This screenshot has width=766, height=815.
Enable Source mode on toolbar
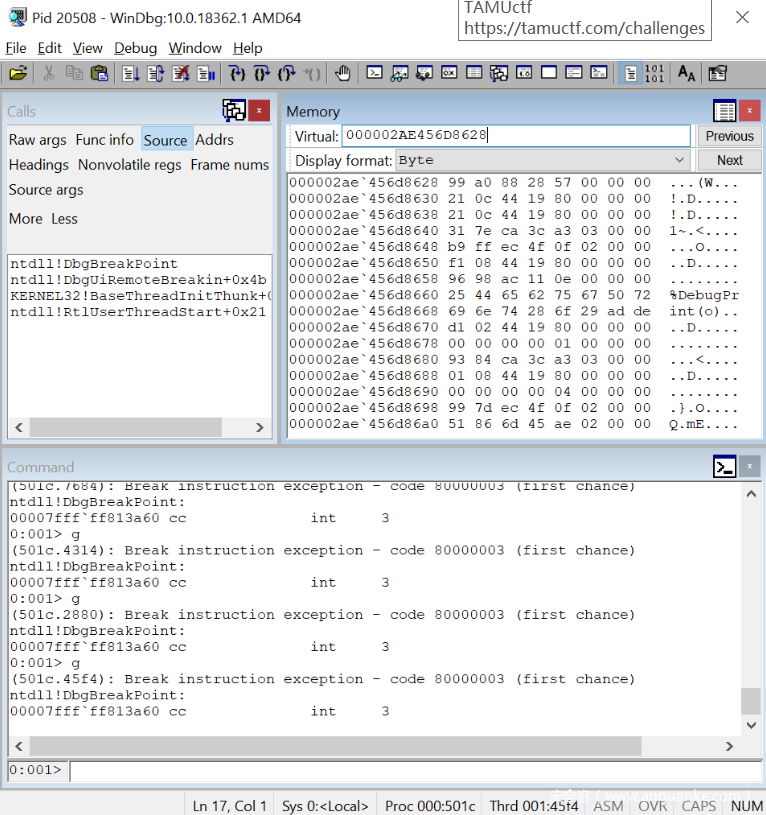629,73
